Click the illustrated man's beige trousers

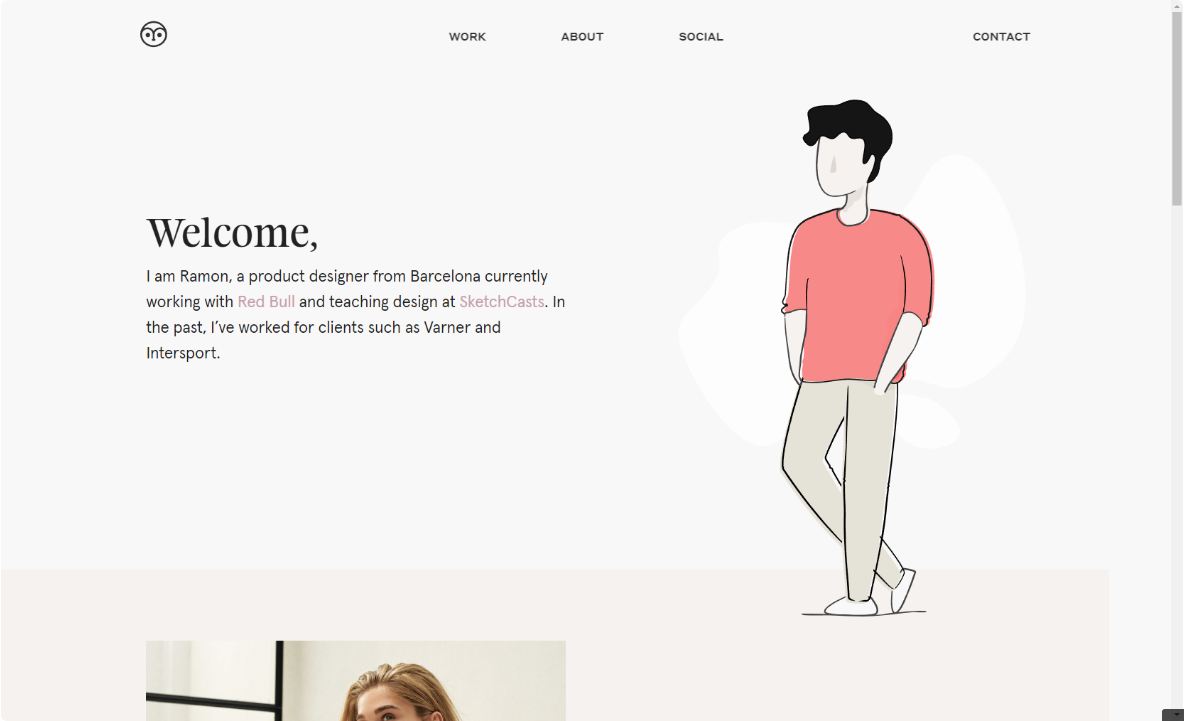pos(842,483)
